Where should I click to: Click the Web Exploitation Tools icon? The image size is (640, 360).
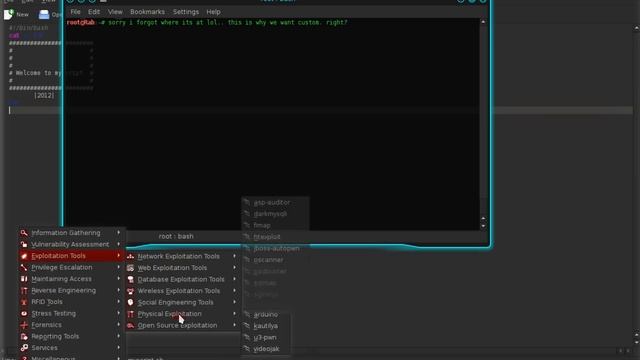131,268
